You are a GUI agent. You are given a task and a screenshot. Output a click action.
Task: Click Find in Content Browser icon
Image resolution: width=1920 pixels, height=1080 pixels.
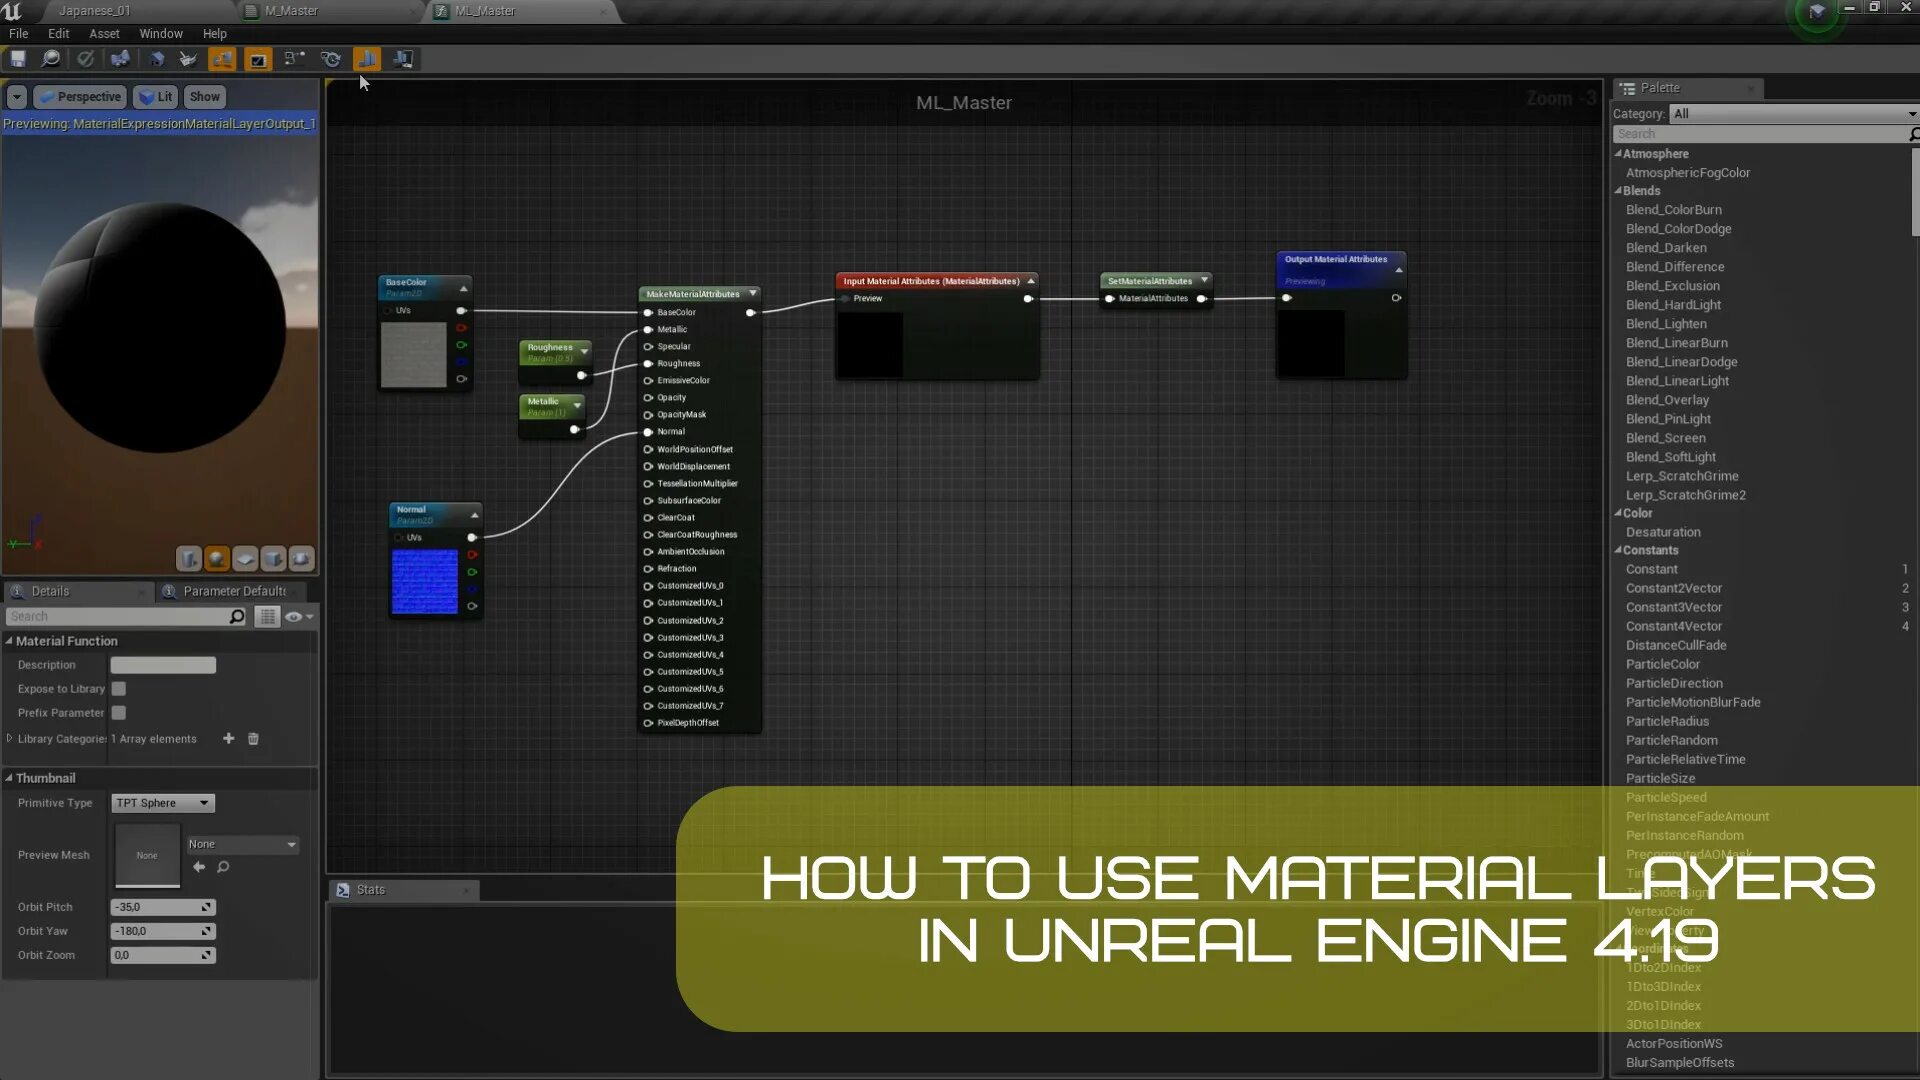[x=50, y=59]
